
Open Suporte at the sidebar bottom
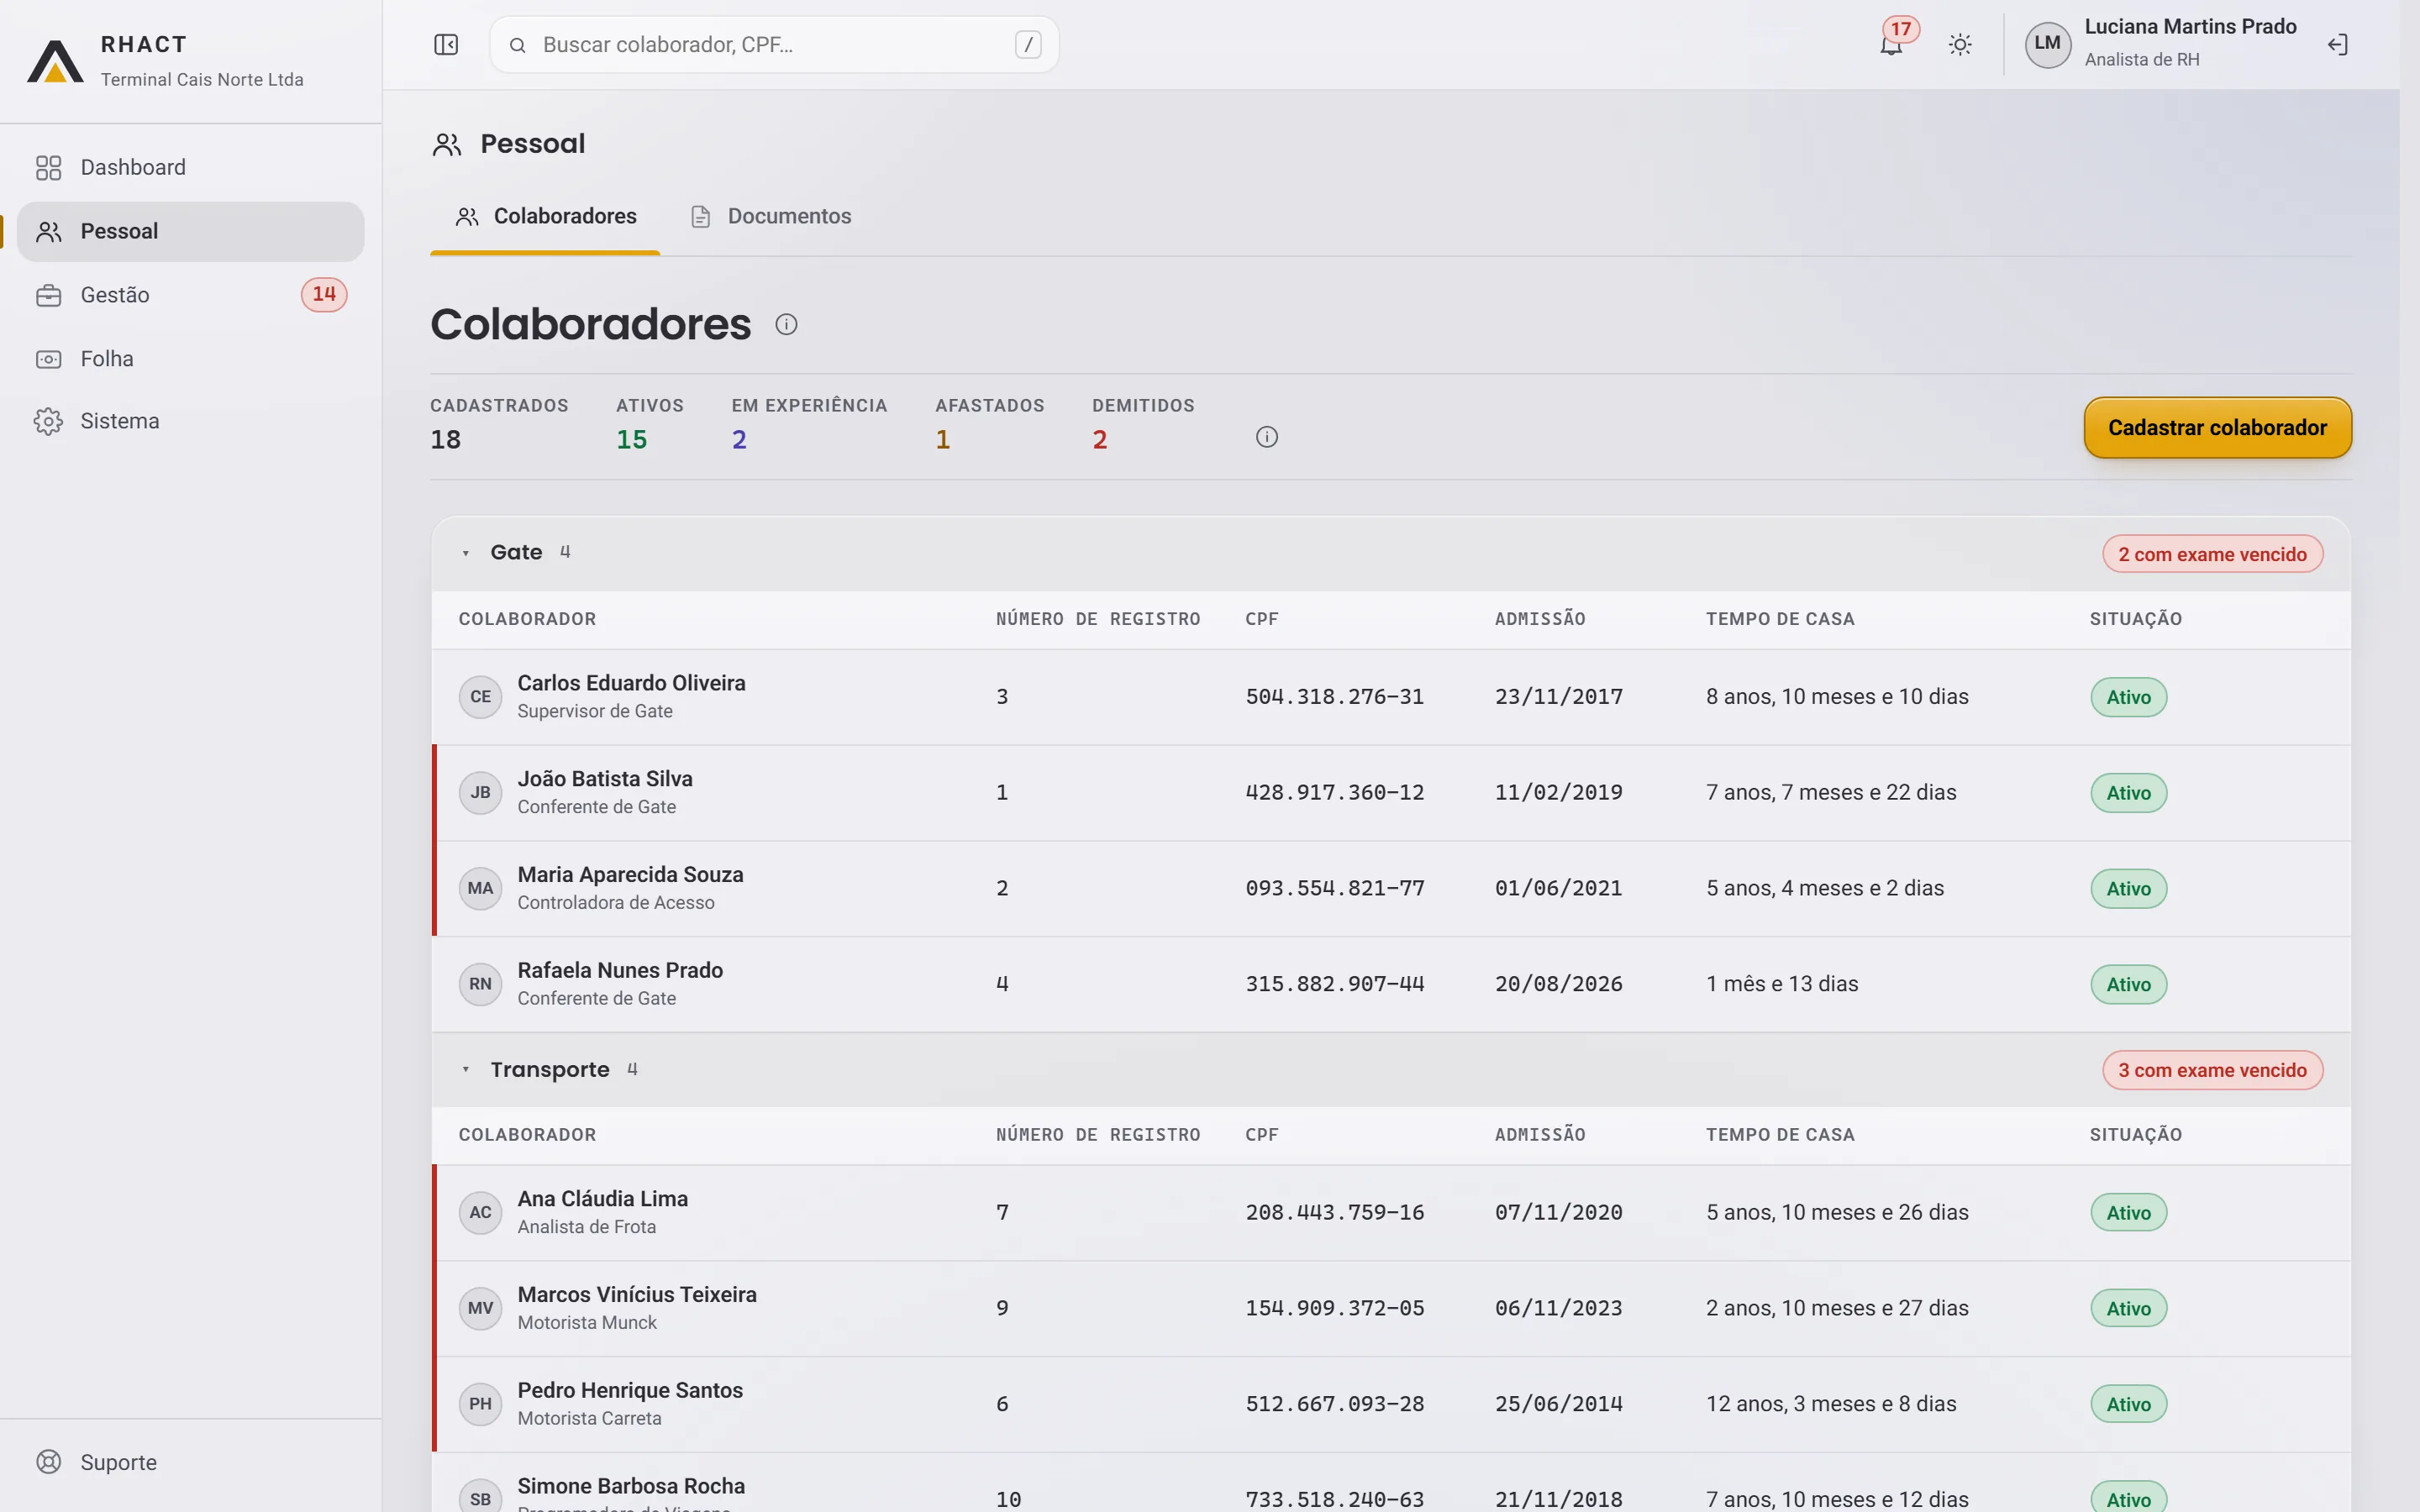pos(191,1462)
